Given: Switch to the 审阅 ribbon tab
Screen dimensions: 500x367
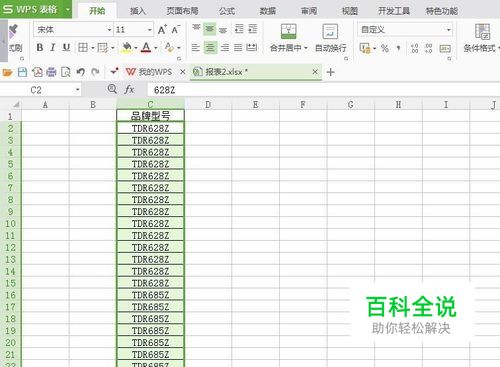Looking at the screenshot, I should pos(309,11).
